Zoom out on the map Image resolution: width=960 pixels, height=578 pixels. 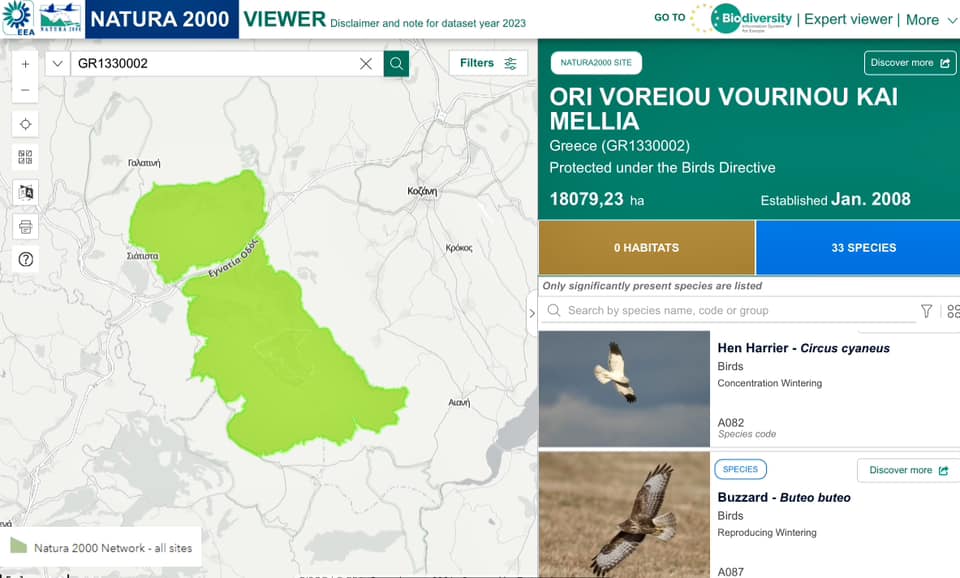[25, 90]
